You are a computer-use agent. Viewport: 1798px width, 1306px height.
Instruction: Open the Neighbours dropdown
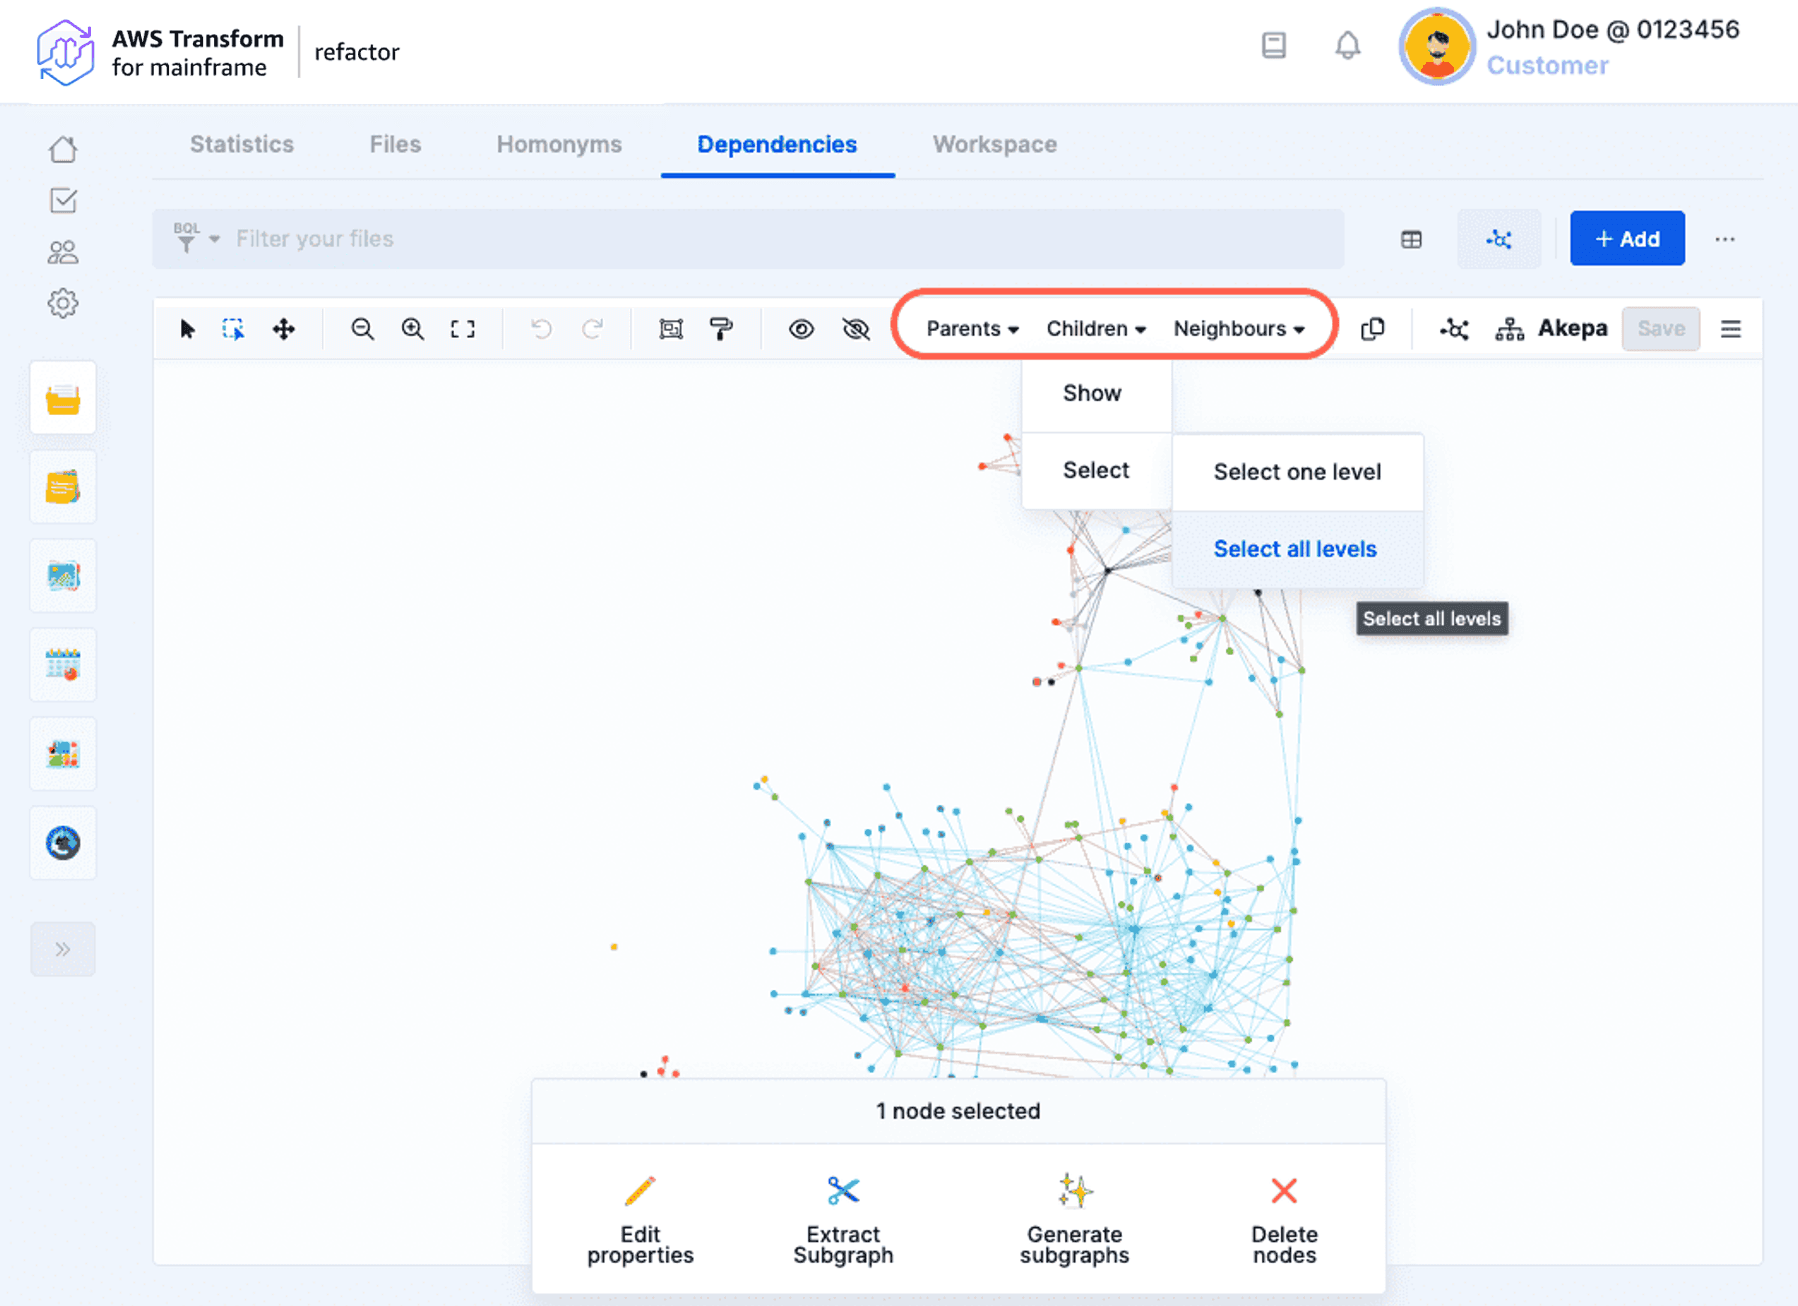[1238, 329]
